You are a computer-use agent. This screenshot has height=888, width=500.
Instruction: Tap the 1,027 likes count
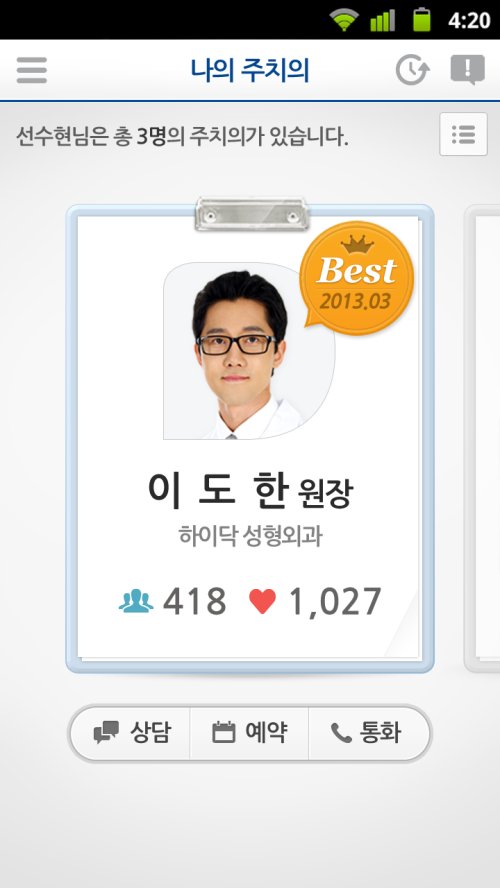335,601
